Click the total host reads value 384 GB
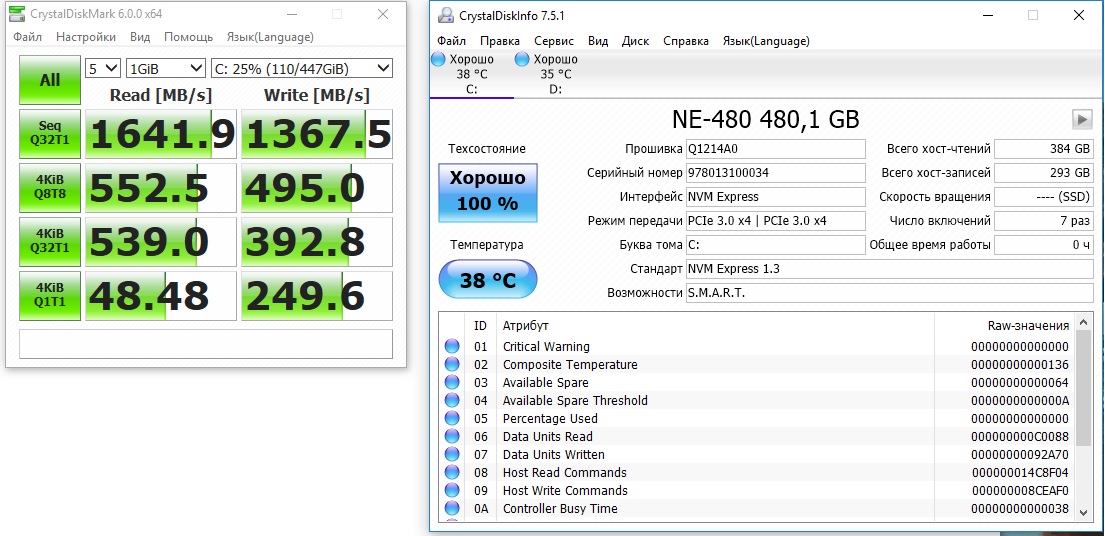 coord(1044,149)
